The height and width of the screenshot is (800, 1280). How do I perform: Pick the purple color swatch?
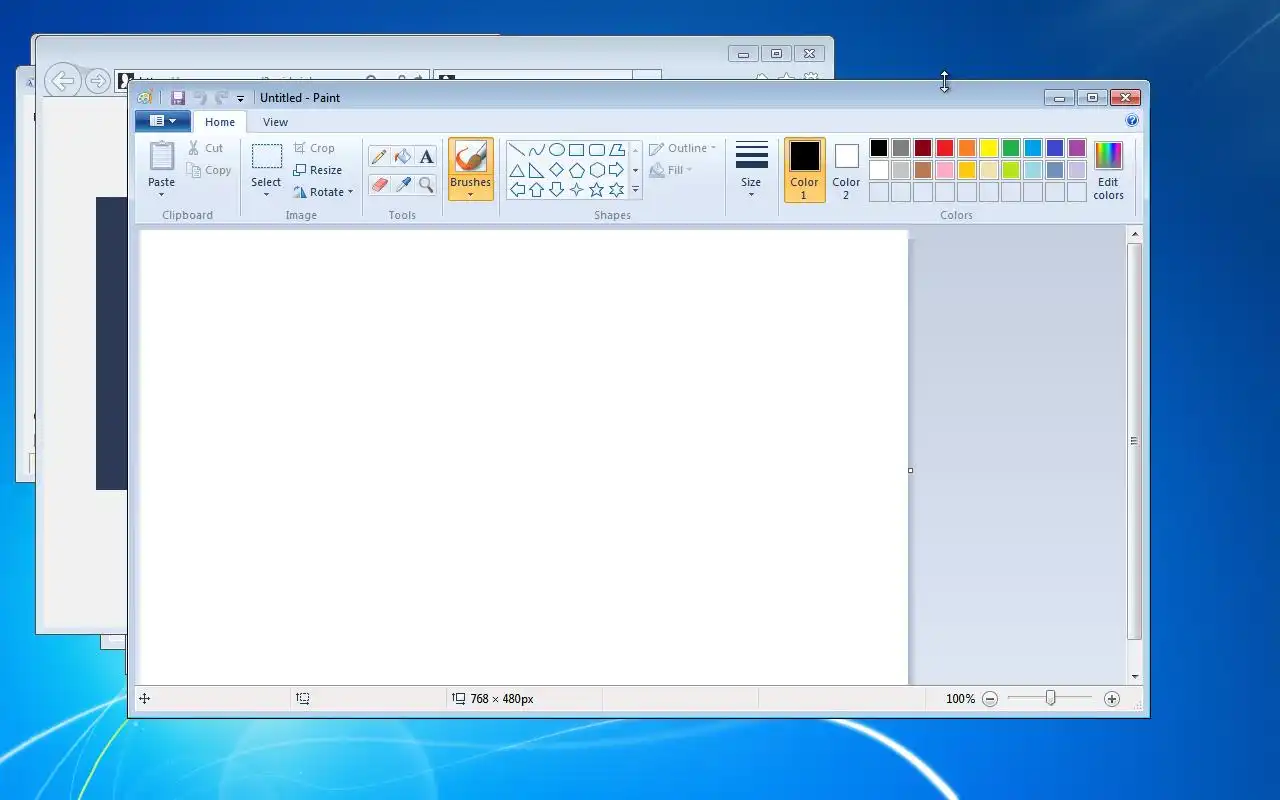[1077, 148]
